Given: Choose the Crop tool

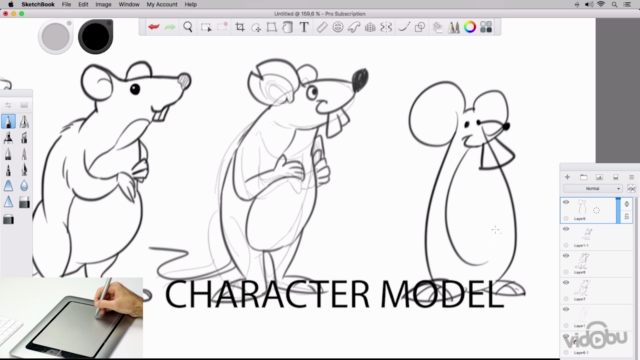Looking at the screenshot, I should pos(240,27).
